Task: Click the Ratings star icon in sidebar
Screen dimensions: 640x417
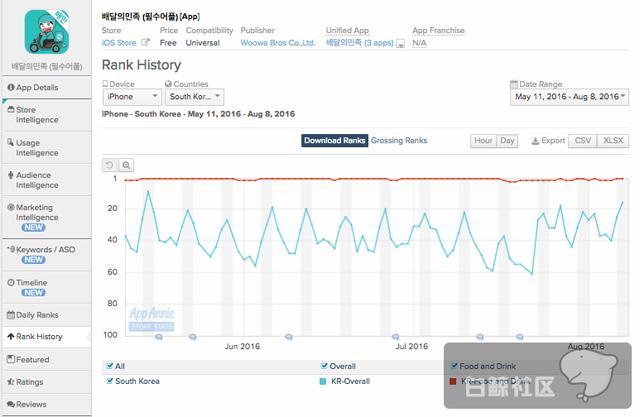Action: pos(10,382)
